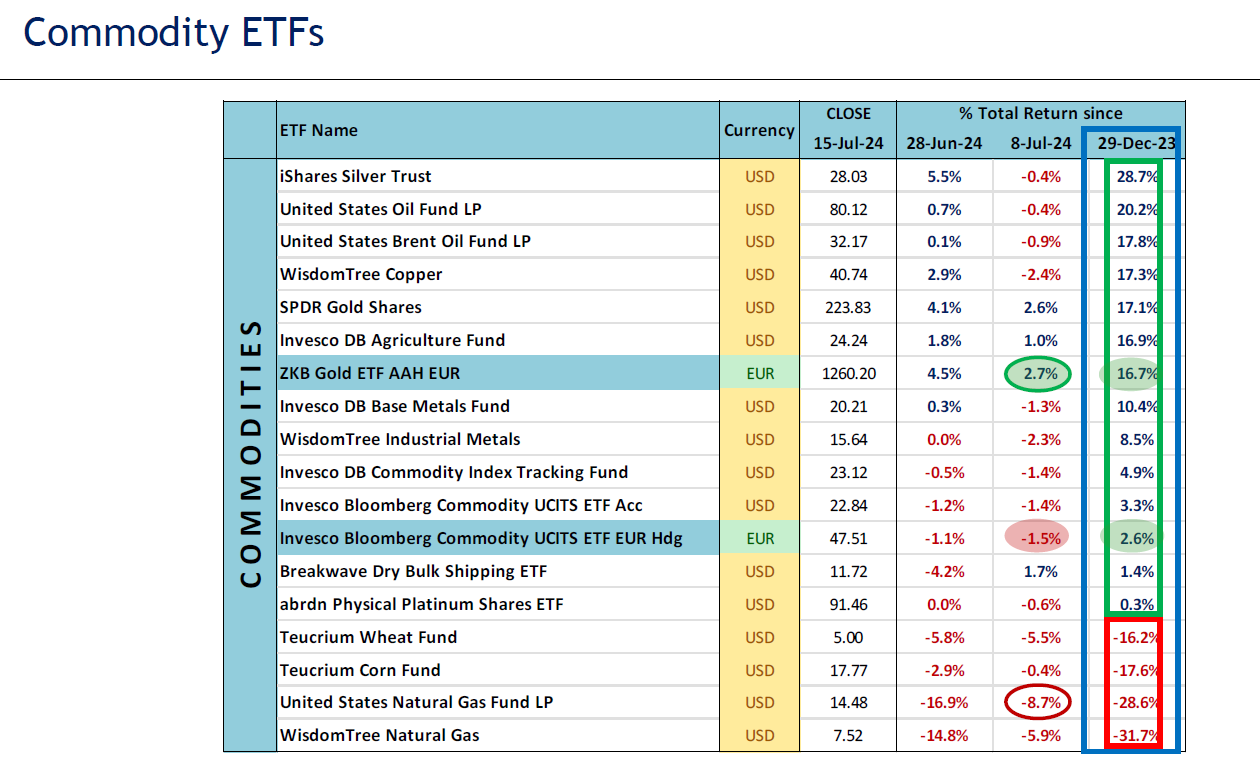Screen dimensions: 1260x771
Task: Select the ETF Name column header
Action: (x=319, y=130)
